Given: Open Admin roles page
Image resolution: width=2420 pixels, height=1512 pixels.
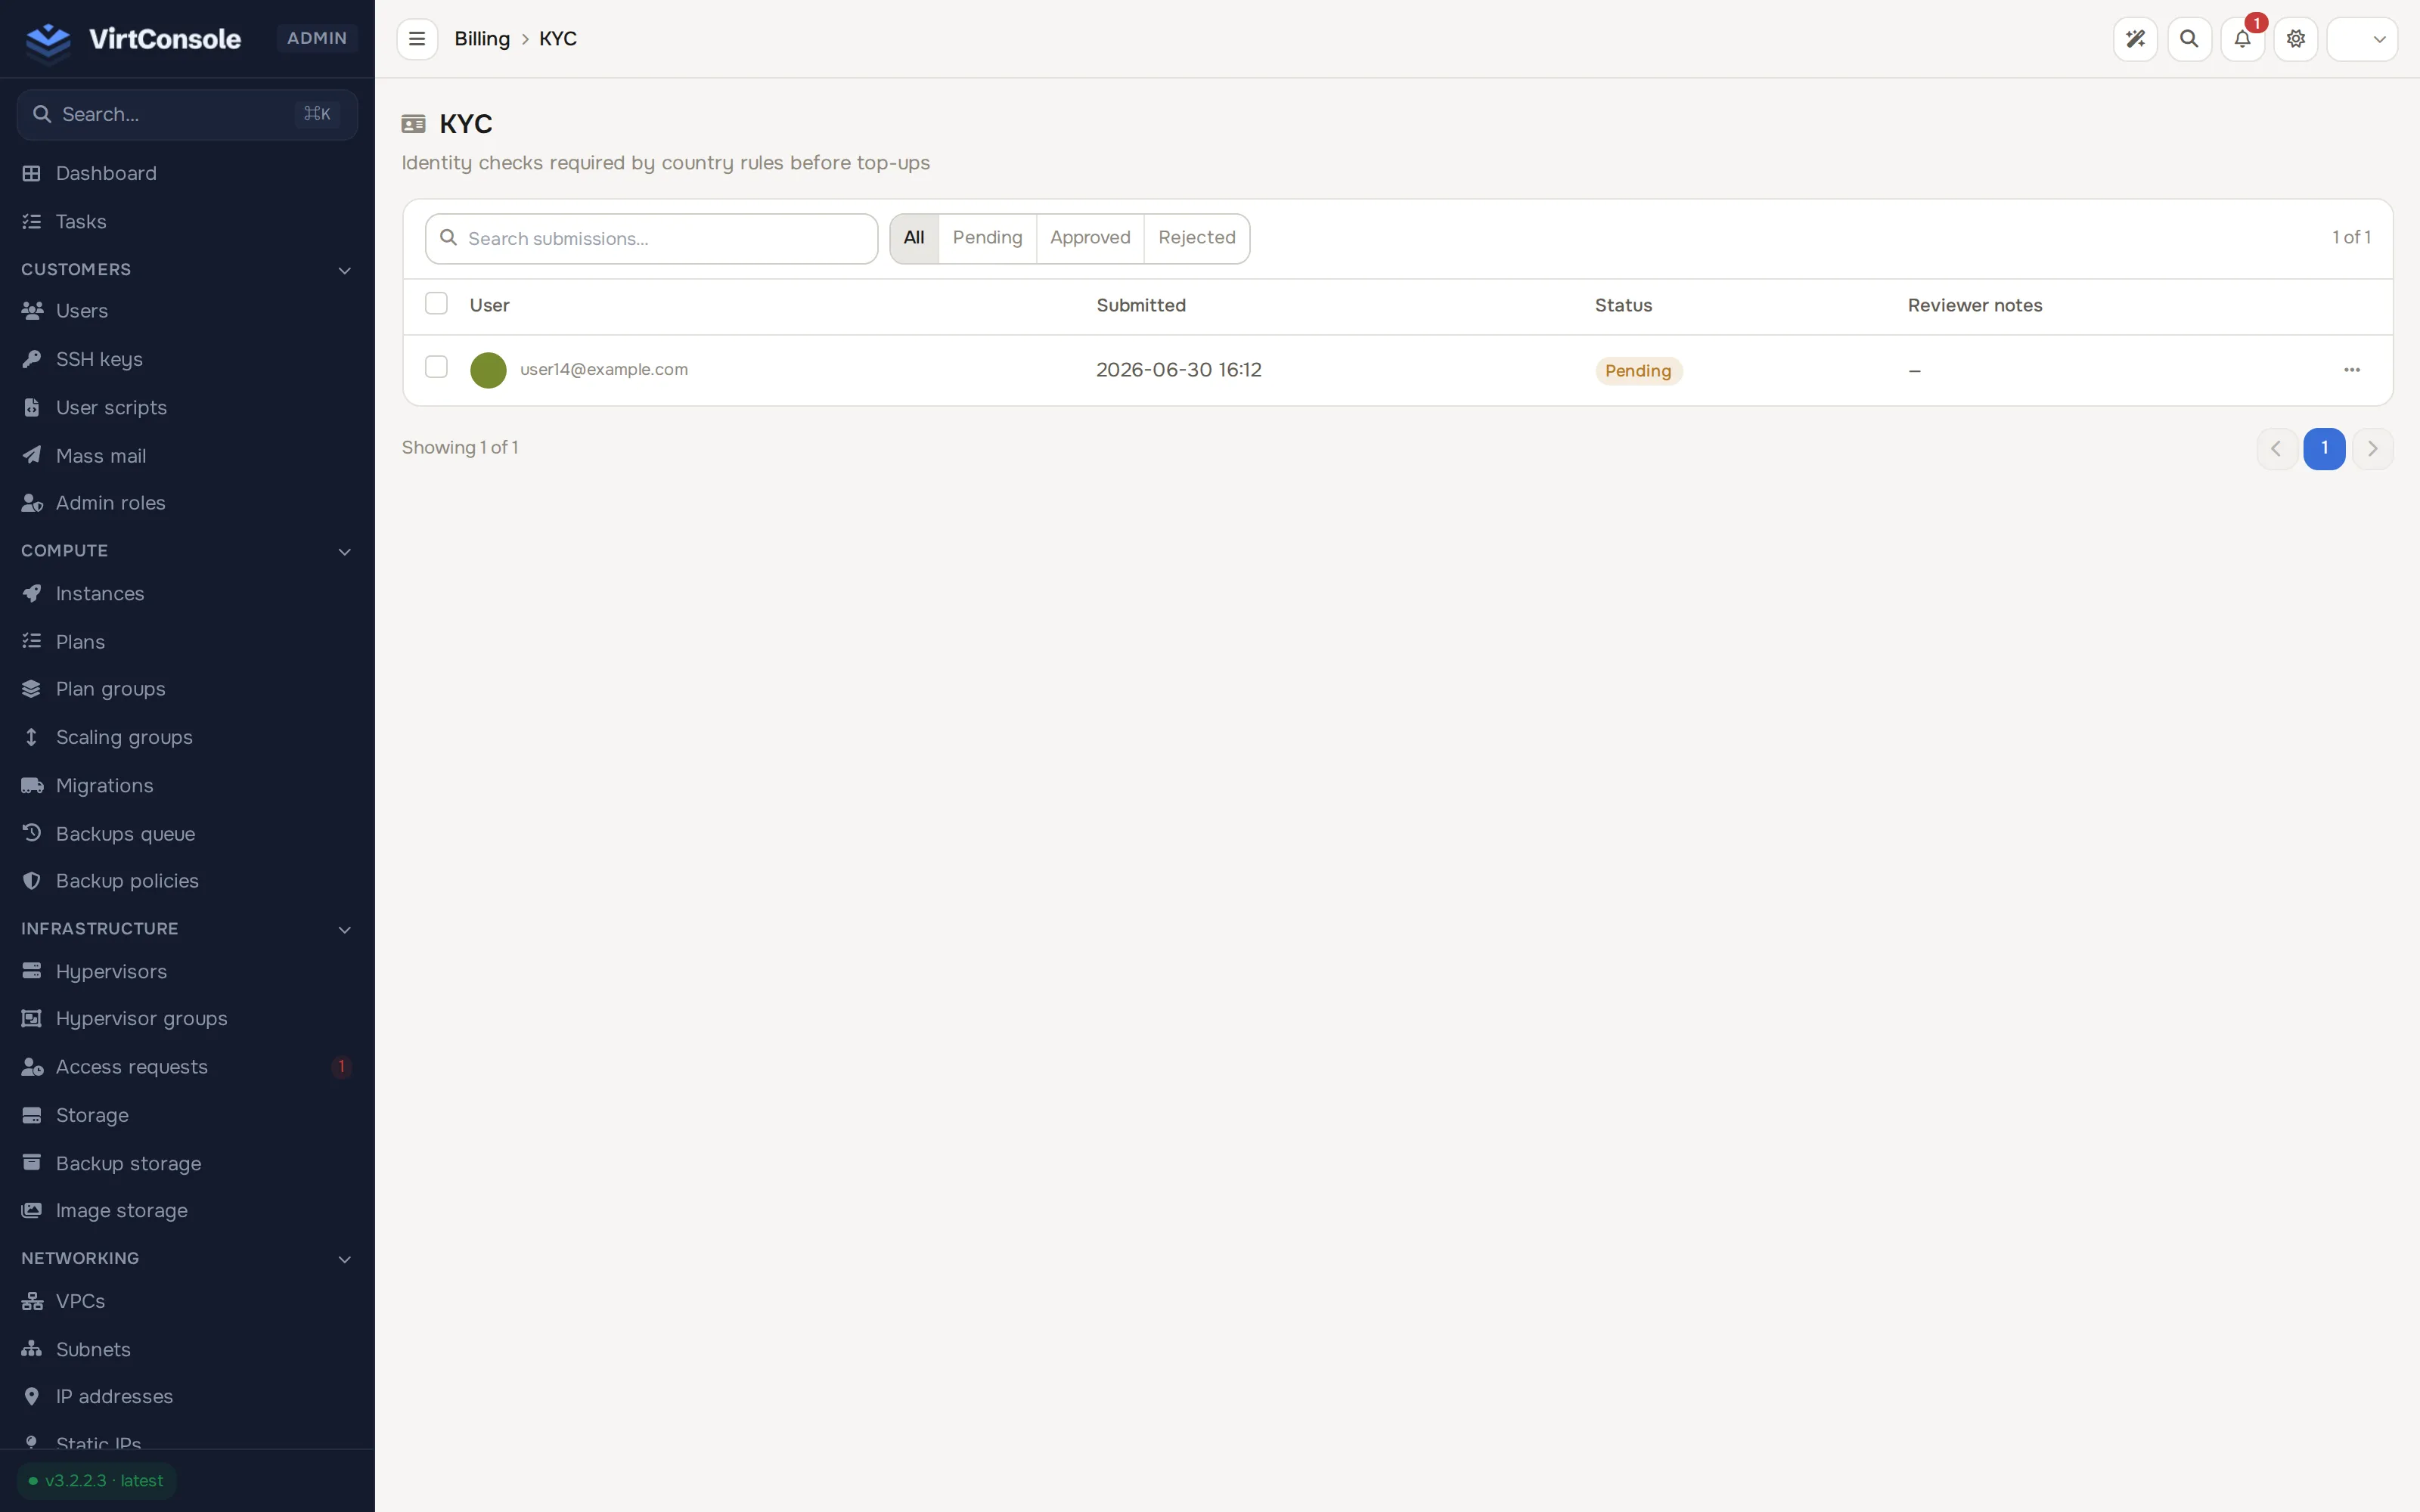Looking at the screenshot, I should coord(187,503).
